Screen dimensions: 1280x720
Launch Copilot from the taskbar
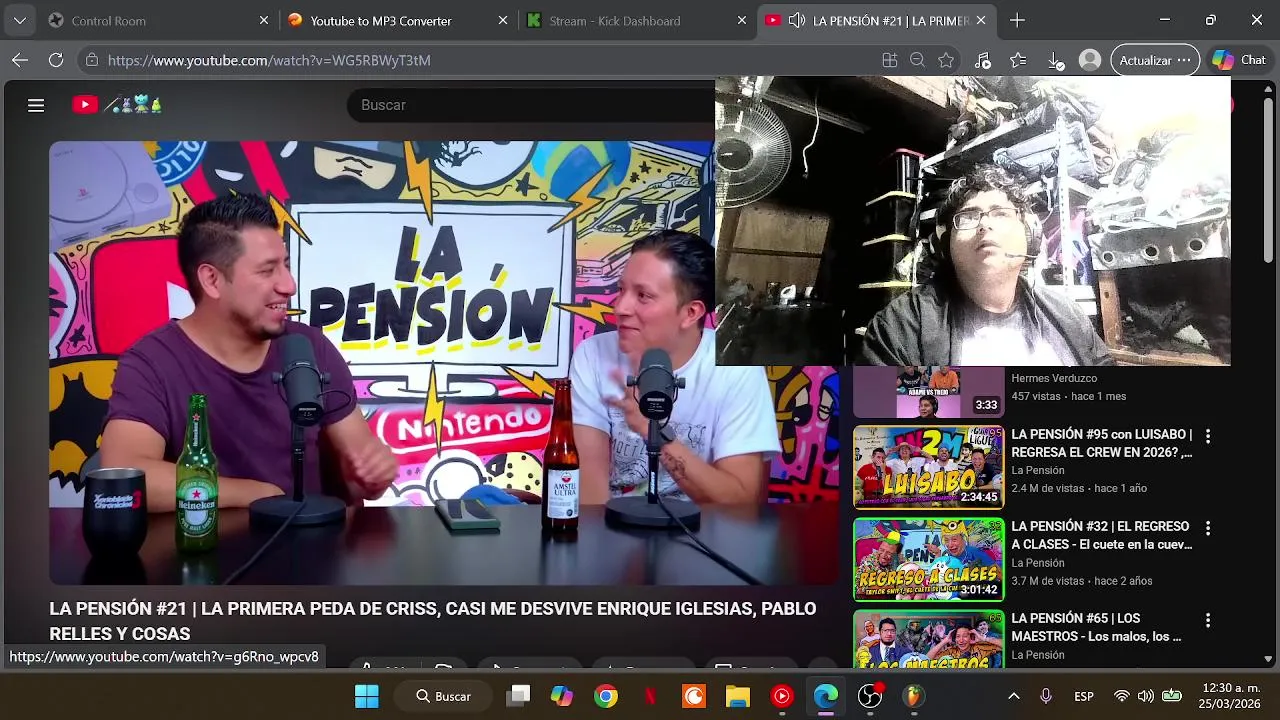tap(562, 696)
